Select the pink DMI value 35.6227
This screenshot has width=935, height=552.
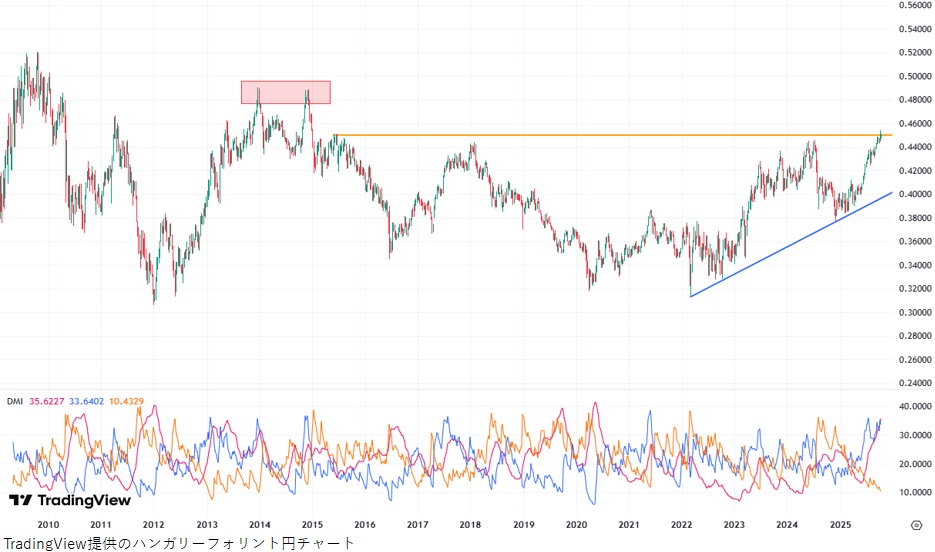click(50, 401)
